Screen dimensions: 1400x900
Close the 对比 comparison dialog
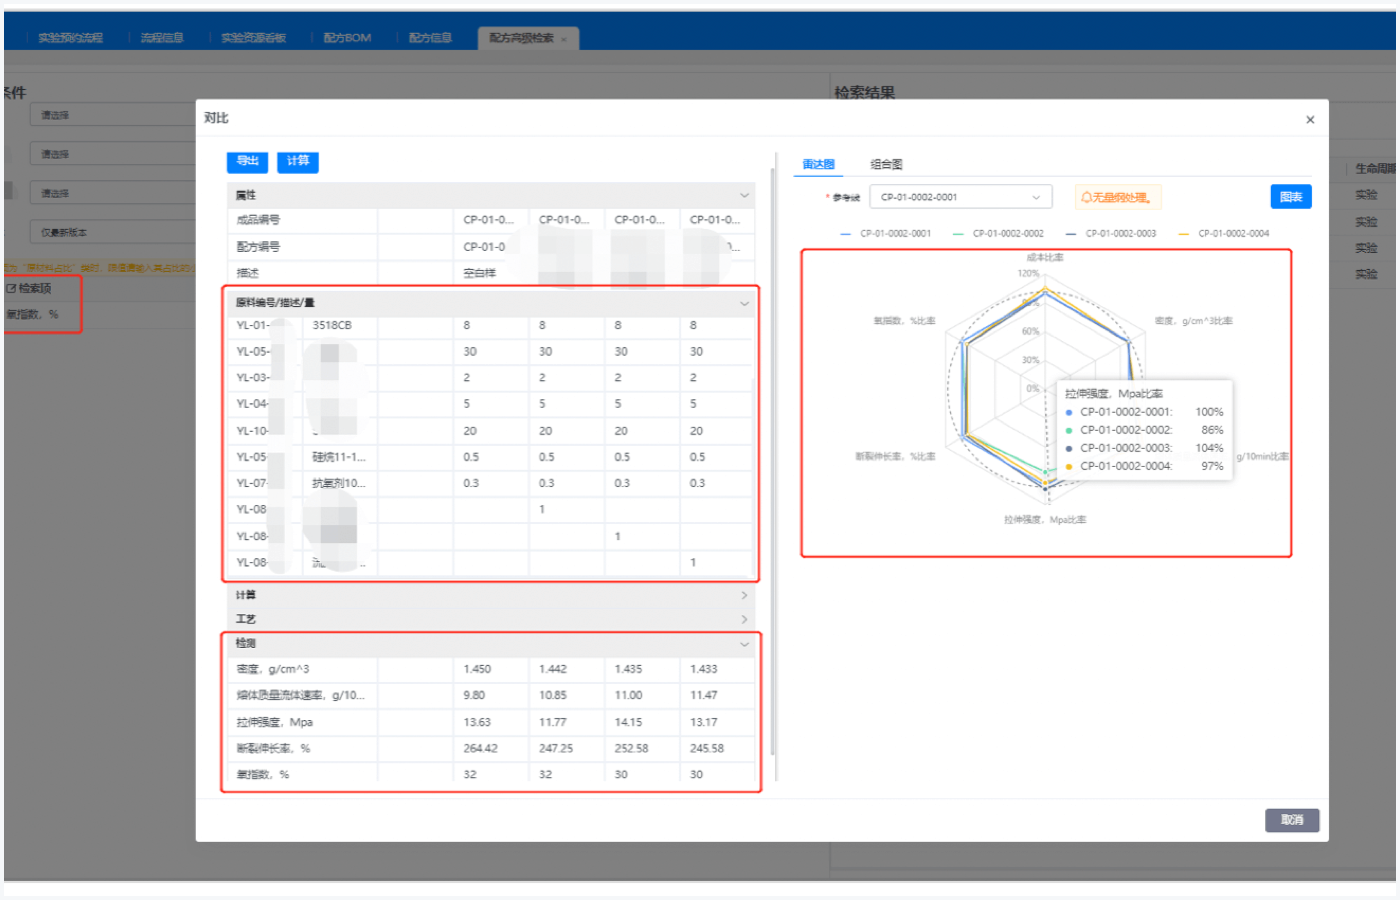[1310, 120]
